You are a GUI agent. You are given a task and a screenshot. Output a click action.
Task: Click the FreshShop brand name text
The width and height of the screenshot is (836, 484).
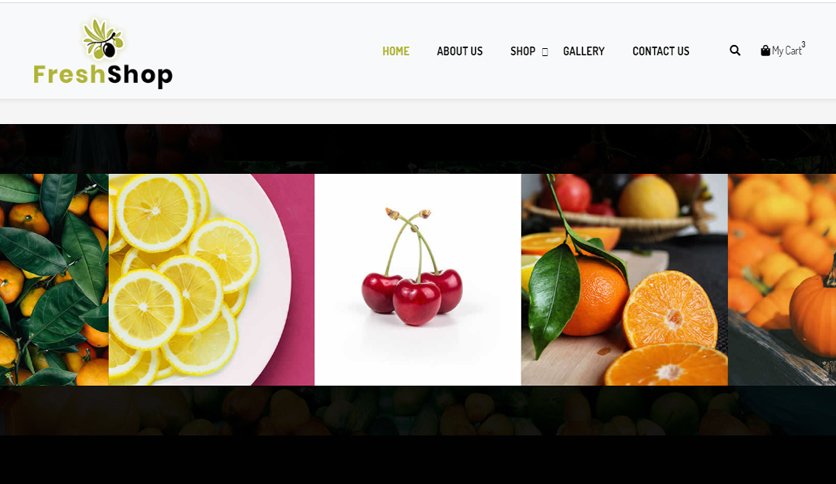click(103, 75)
